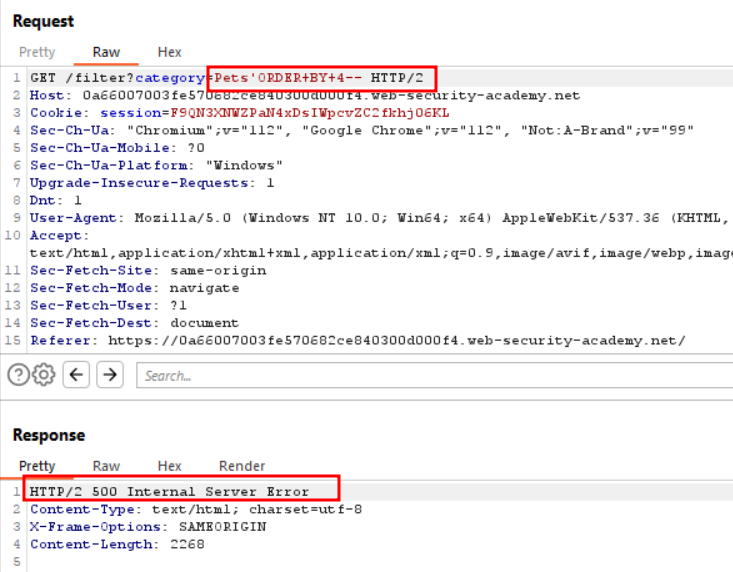Image resolution: width=733 pixels, height=572 pixels.
Task: Click the X-Frame-Options SAMEORIGIN line
Action: coord(148,527)
